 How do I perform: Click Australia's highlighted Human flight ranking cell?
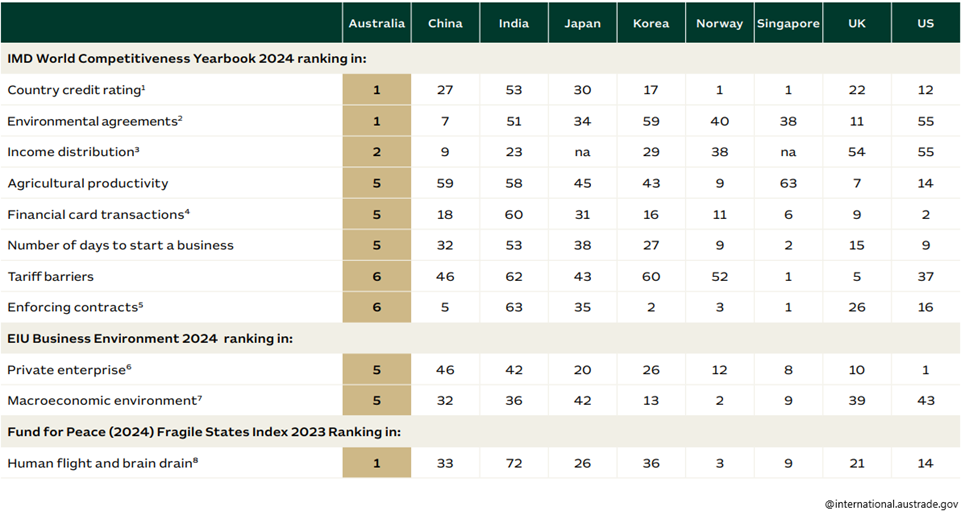click(x=376, y=463)
